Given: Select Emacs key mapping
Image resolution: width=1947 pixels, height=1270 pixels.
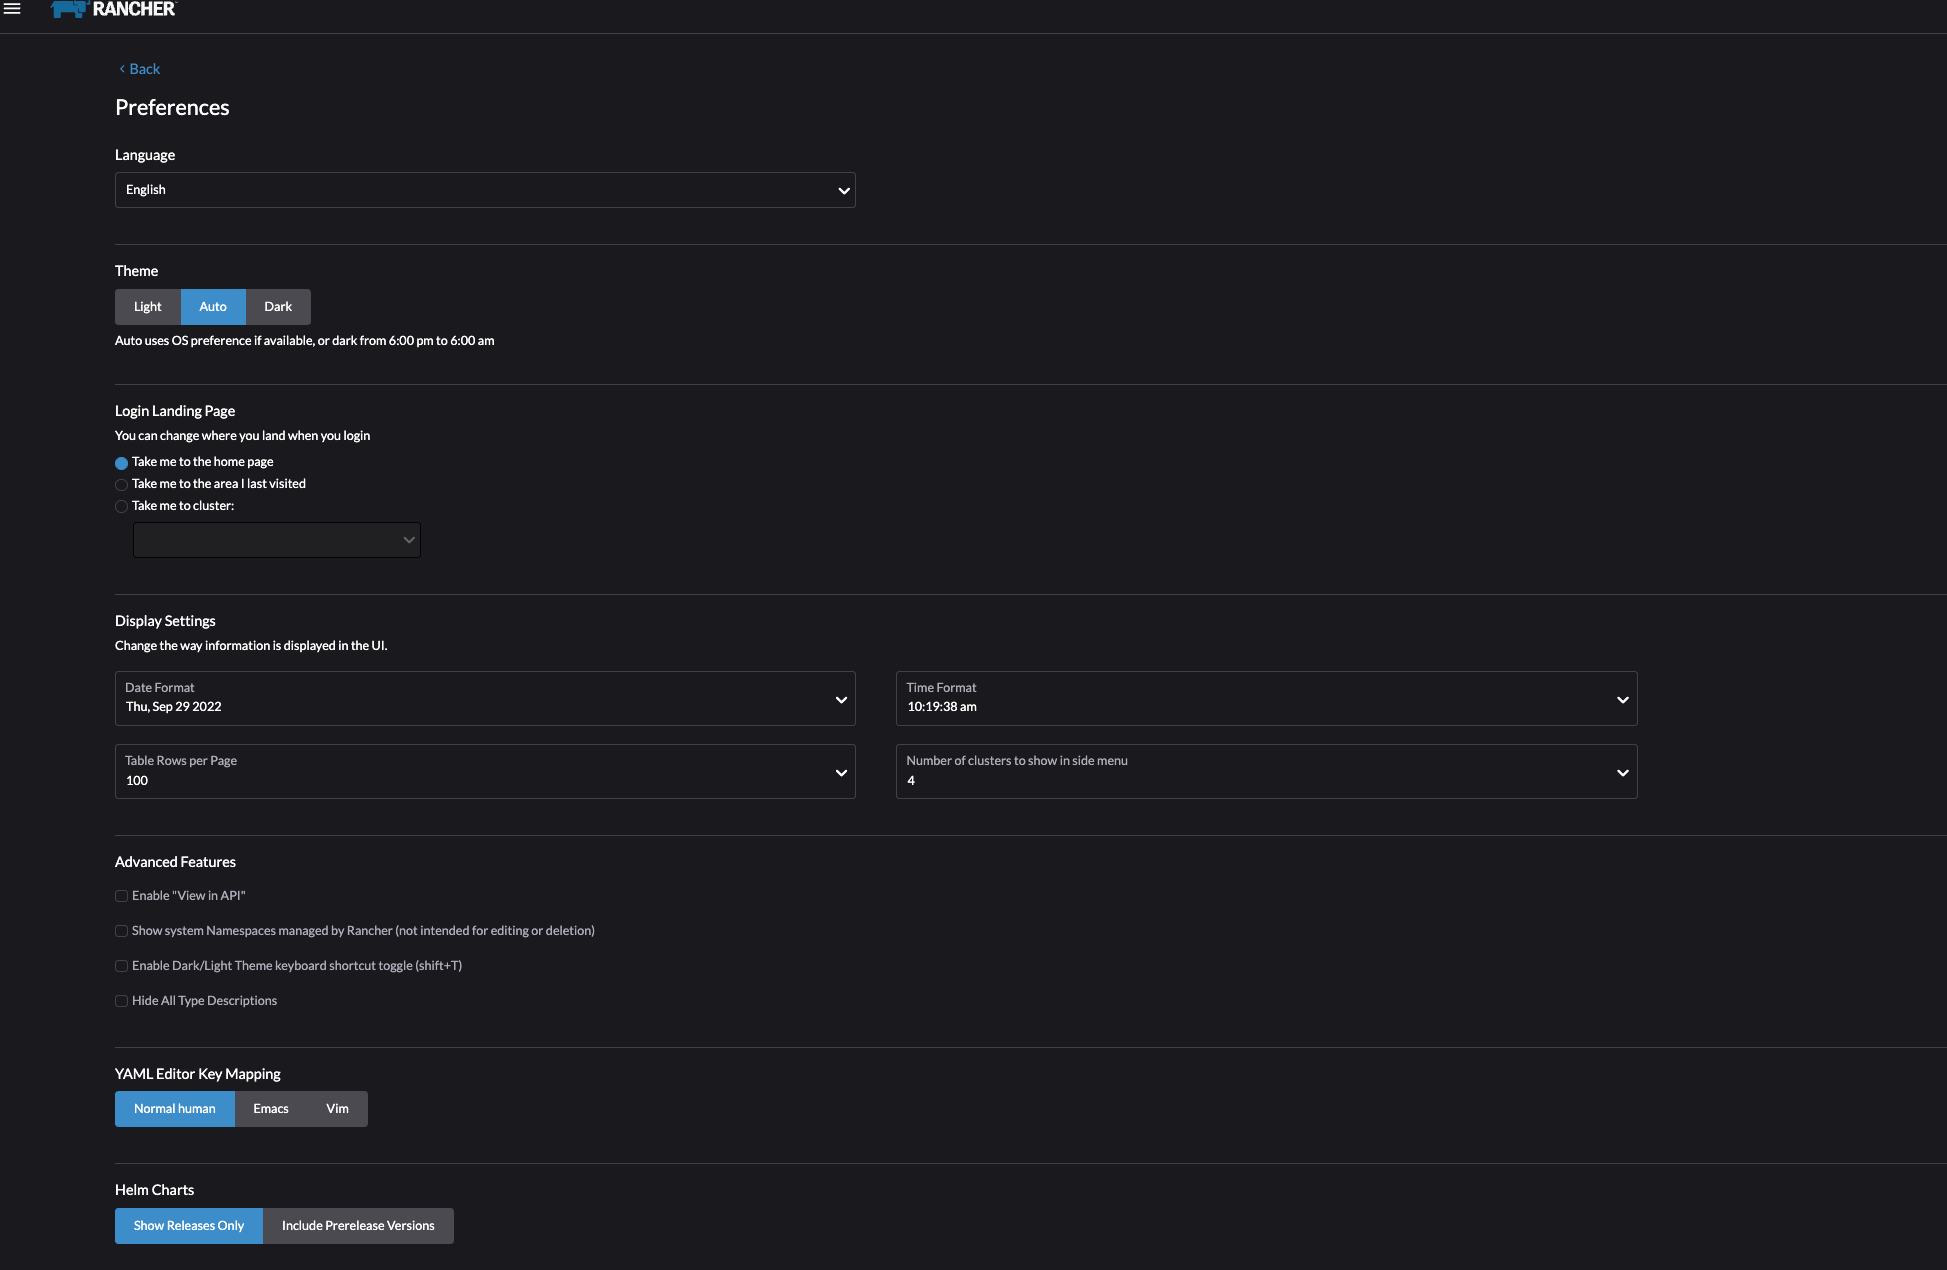Looking at the screenshot, I should click(270, 1108).
